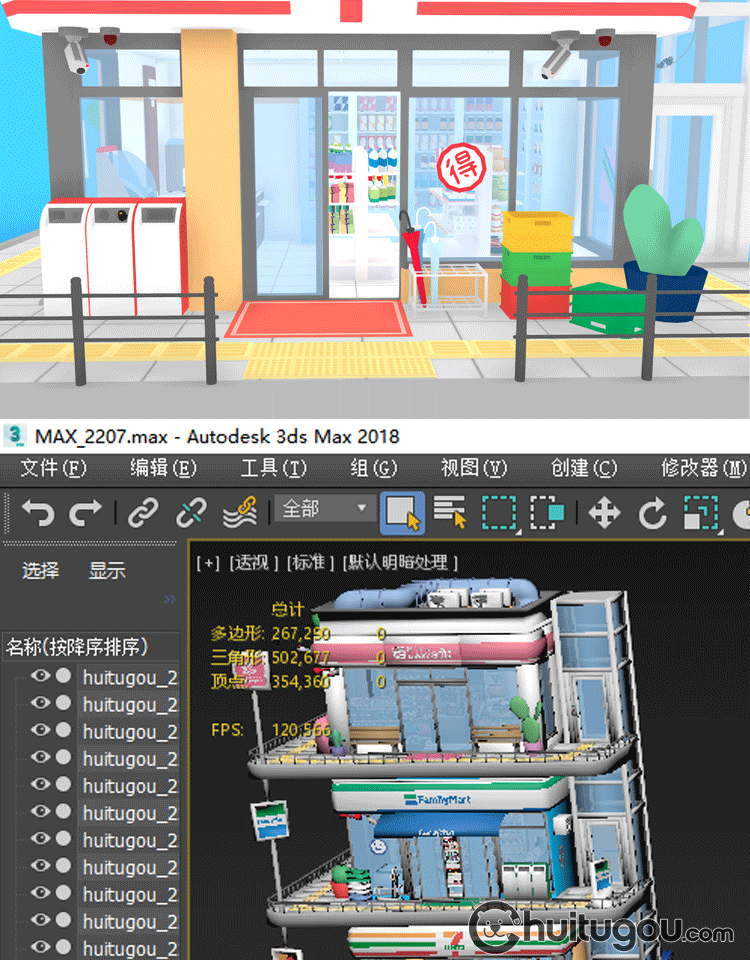
Task: Hide the first huitugou_2 object via eye
Action: 40,677
